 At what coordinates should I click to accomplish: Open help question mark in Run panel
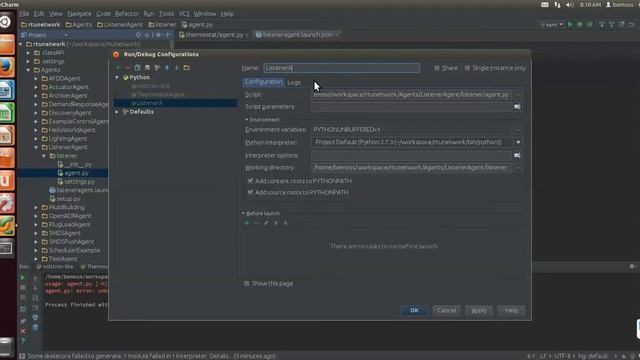[x=23, y=341]
